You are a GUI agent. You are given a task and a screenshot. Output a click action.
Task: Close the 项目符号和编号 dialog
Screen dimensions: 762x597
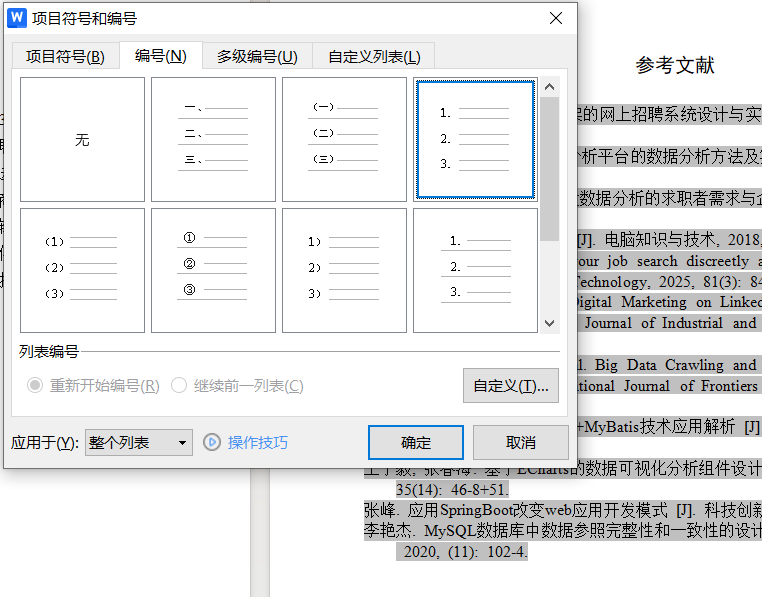tap(555, 18)
